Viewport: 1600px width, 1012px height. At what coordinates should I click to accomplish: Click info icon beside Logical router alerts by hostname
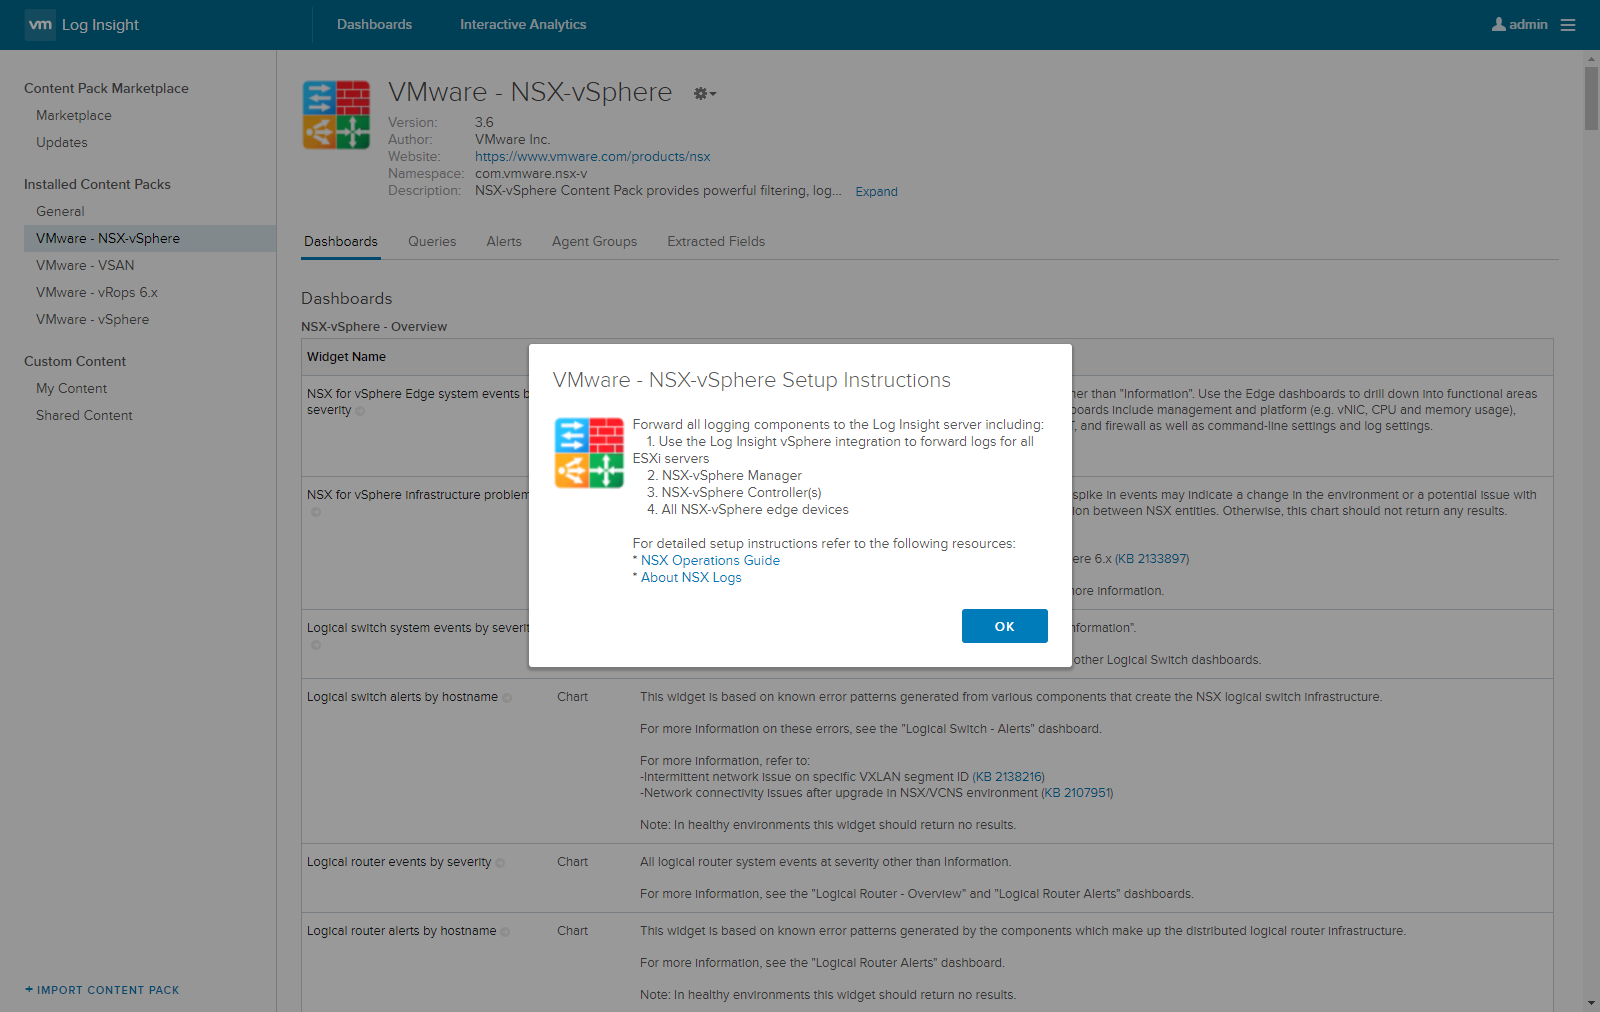coord(505,932)
